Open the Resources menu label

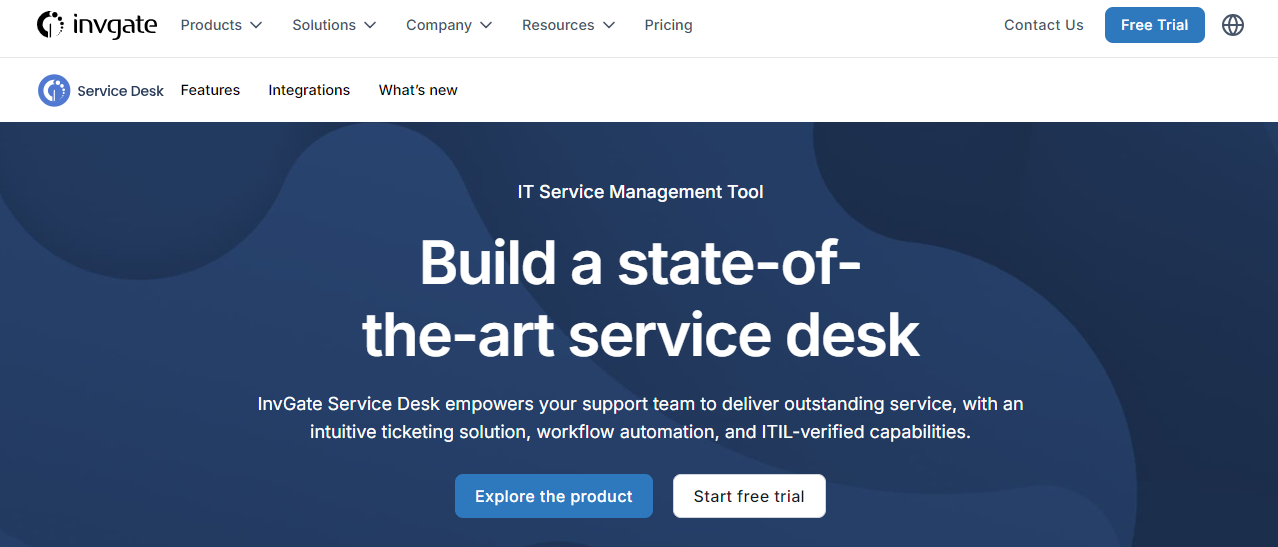click(x=558, y=25)
